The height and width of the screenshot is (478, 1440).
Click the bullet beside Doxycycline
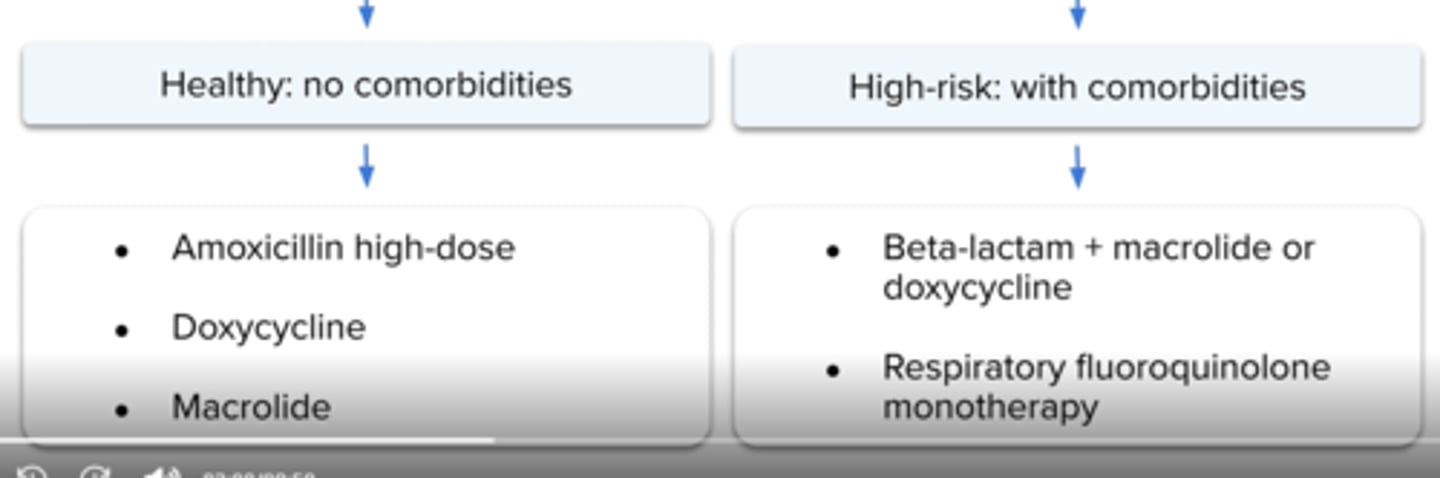[122, 330]
